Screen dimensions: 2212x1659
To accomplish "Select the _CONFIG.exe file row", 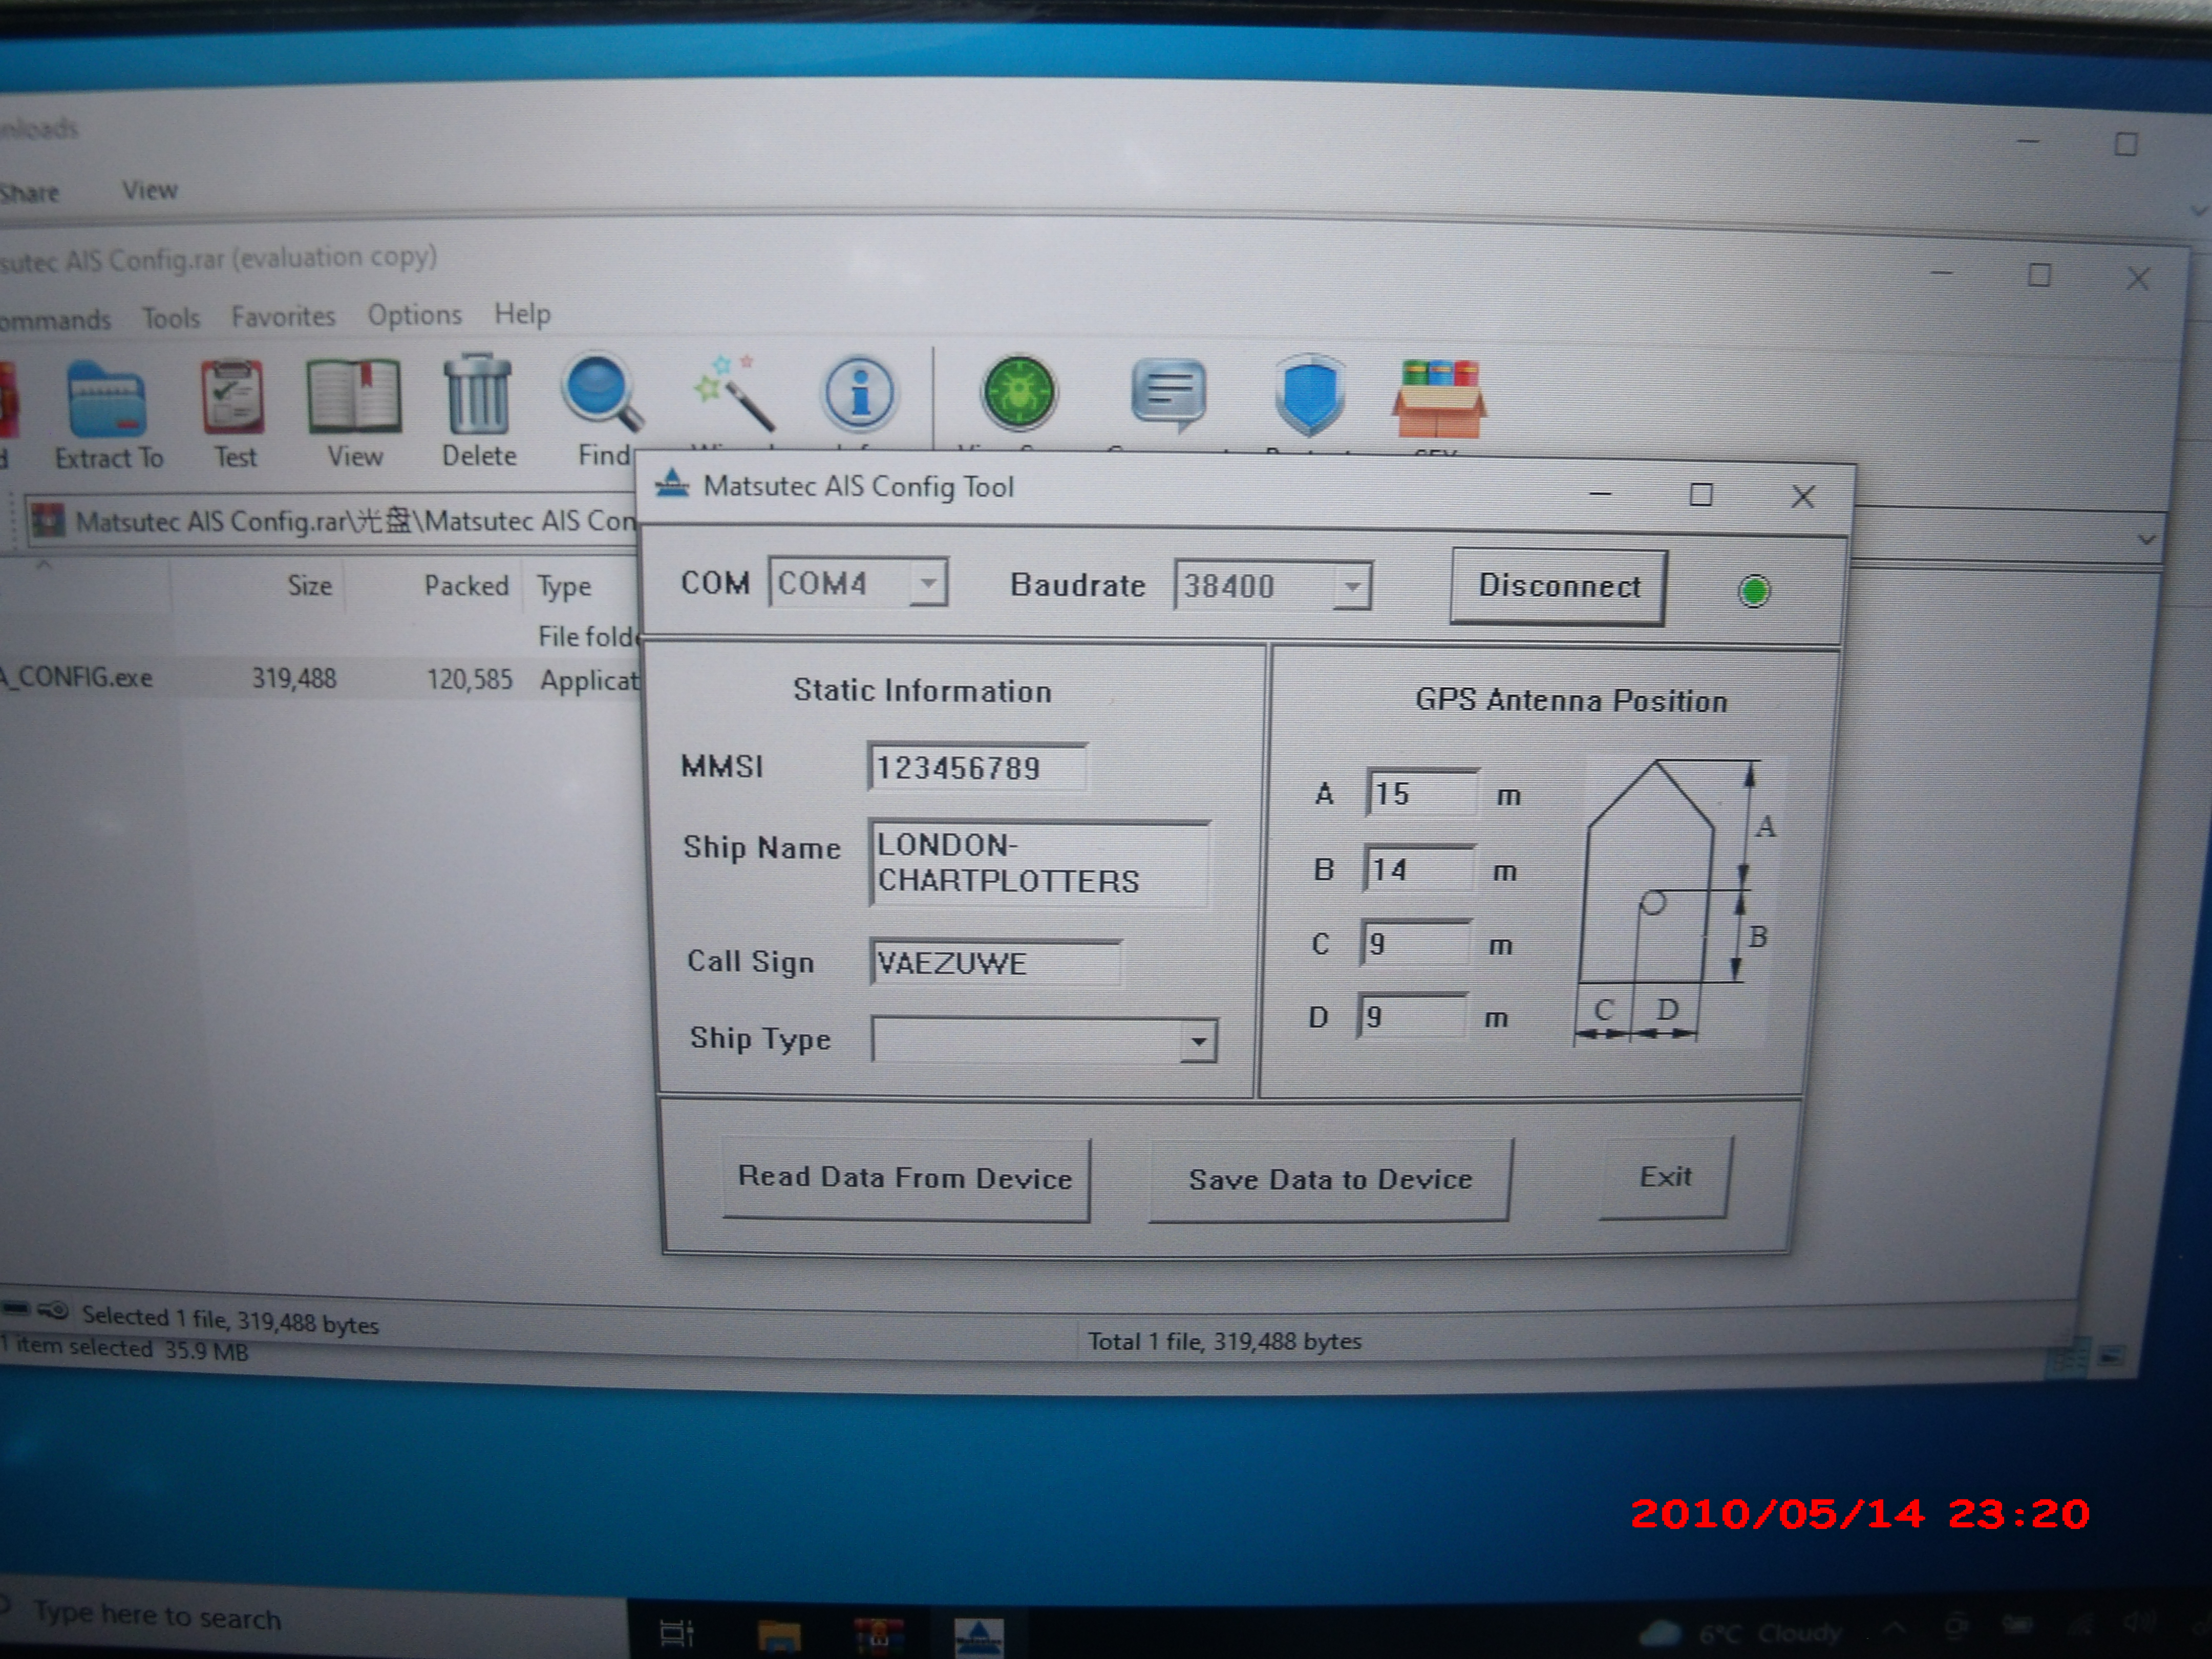I will point(320,678).
